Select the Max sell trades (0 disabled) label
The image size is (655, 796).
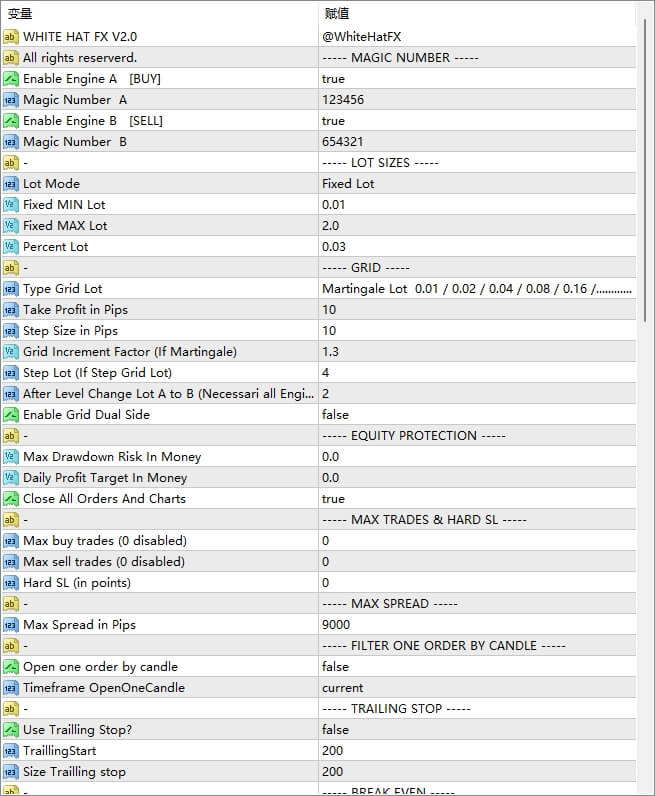tap(104, 562)
